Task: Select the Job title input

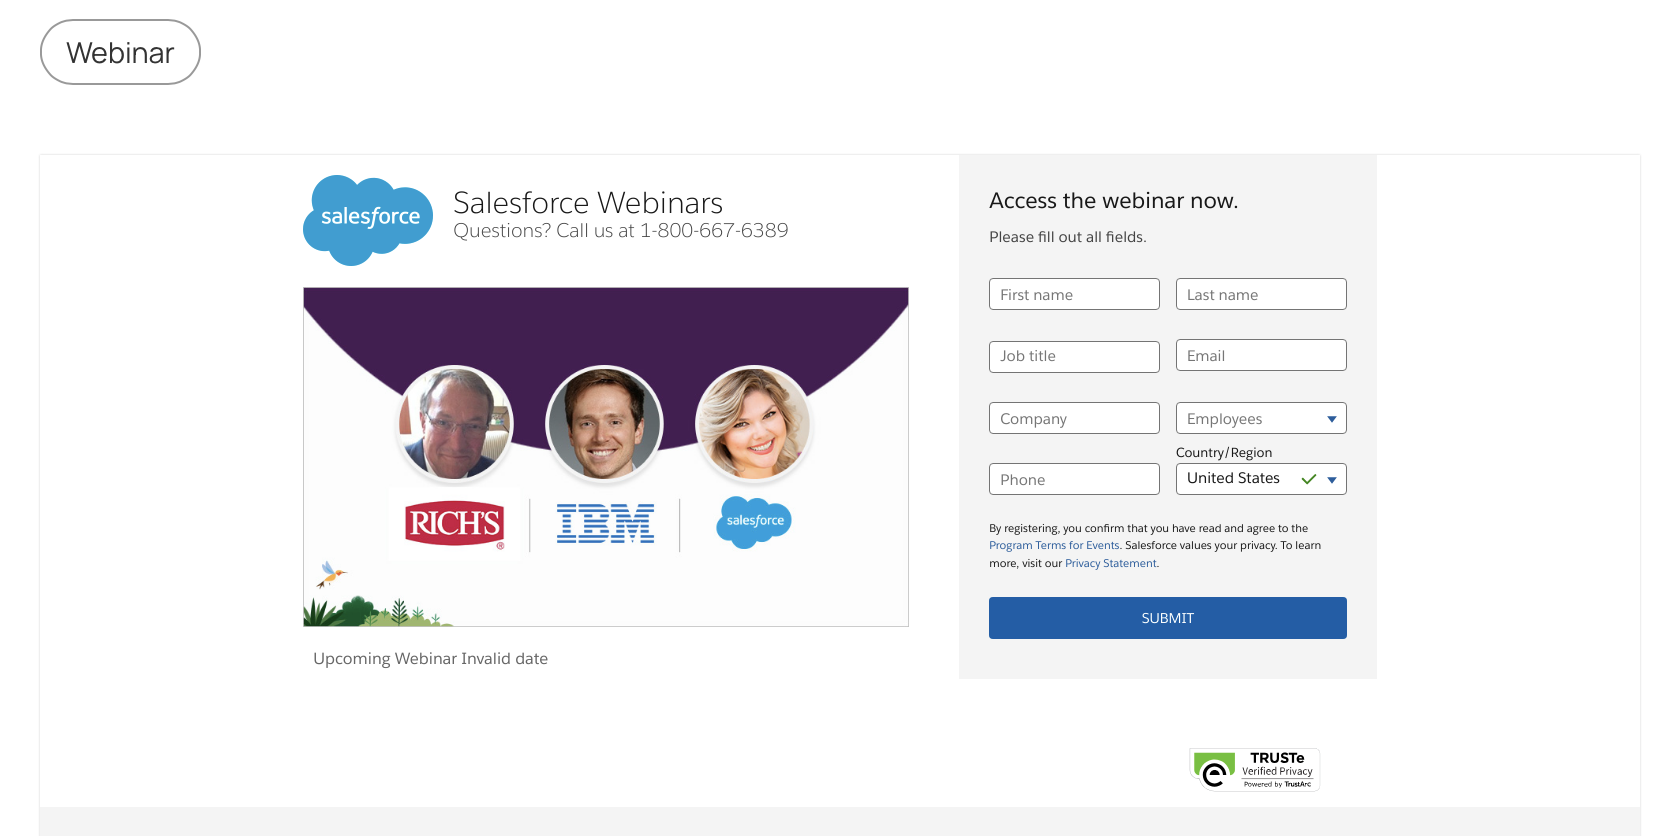Action: pos(1074,356)
